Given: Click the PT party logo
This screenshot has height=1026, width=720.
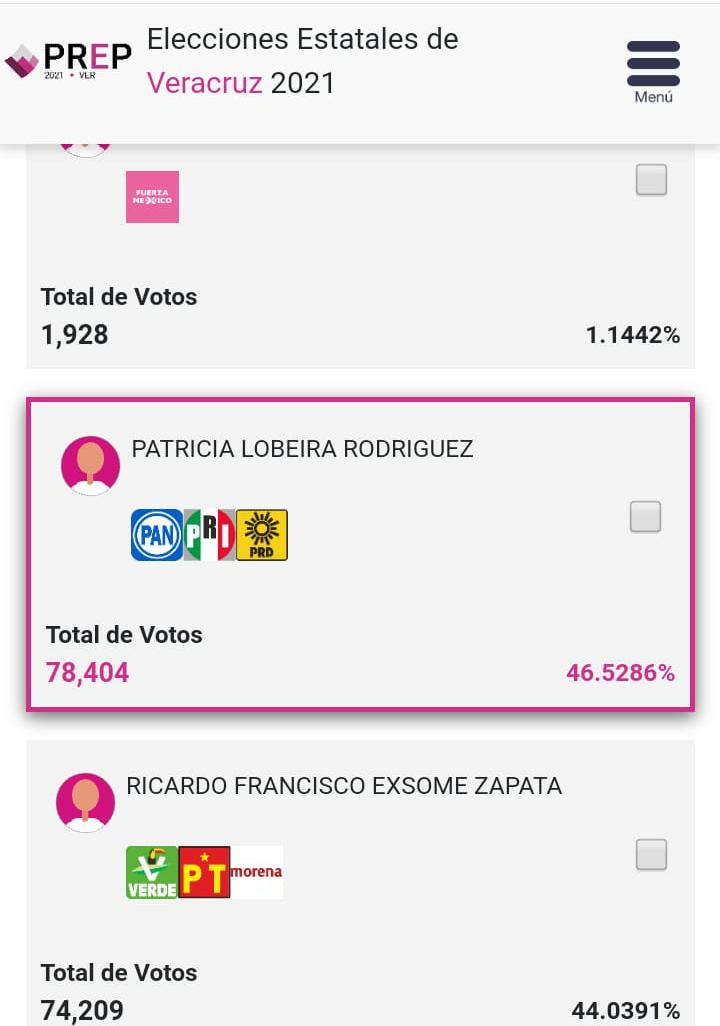Looking at the screenshot, I should pyautogui.click(x=204, y=872).
